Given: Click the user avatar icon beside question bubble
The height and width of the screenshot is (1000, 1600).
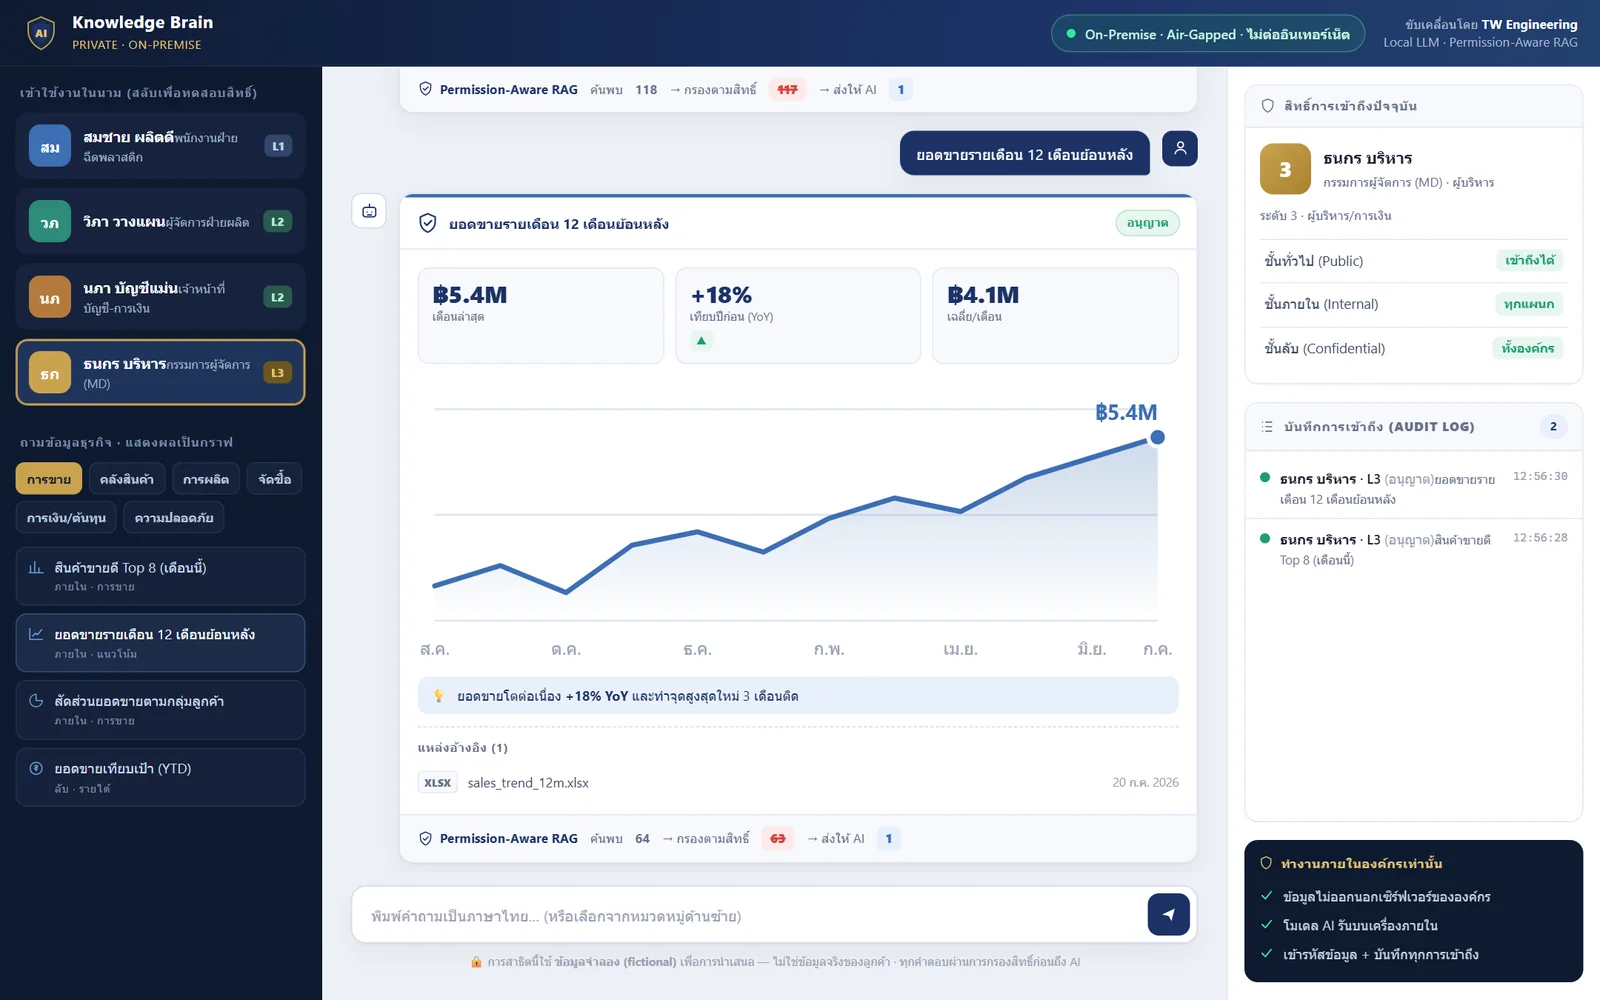Looking at the screenshot, I should 1180,149.
